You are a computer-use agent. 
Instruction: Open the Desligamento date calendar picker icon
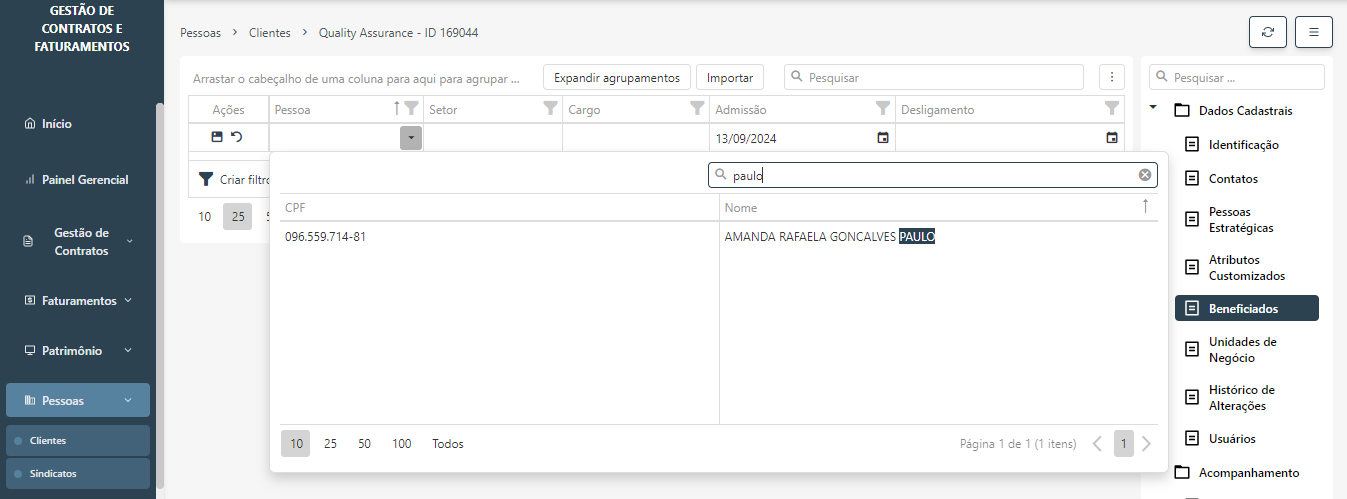[1111, 138]
